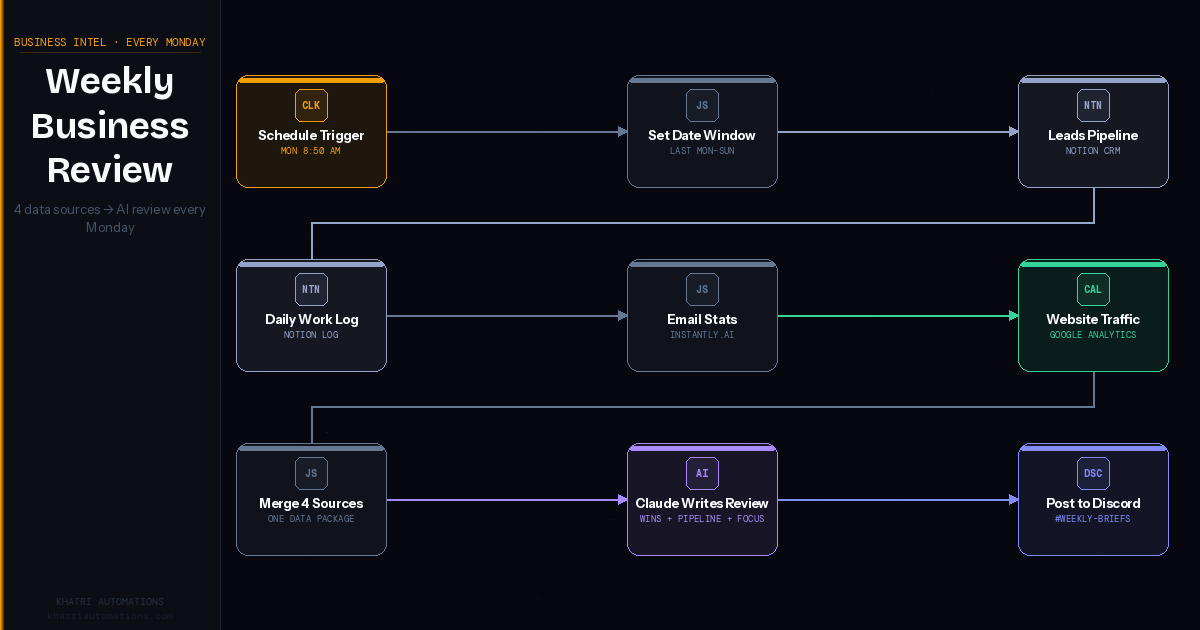This screenshot has height=630, width=1200.
Task: Open the Website Traffic node label
Action: tap(1093, 319)
